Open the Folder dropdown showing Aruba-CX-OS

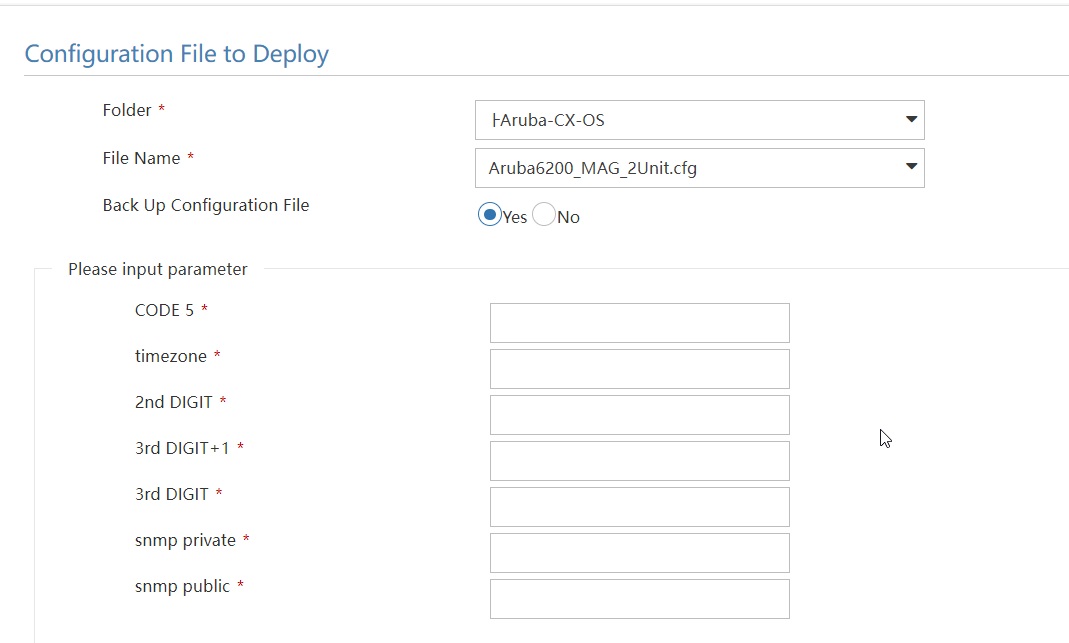tap(699, 120)
